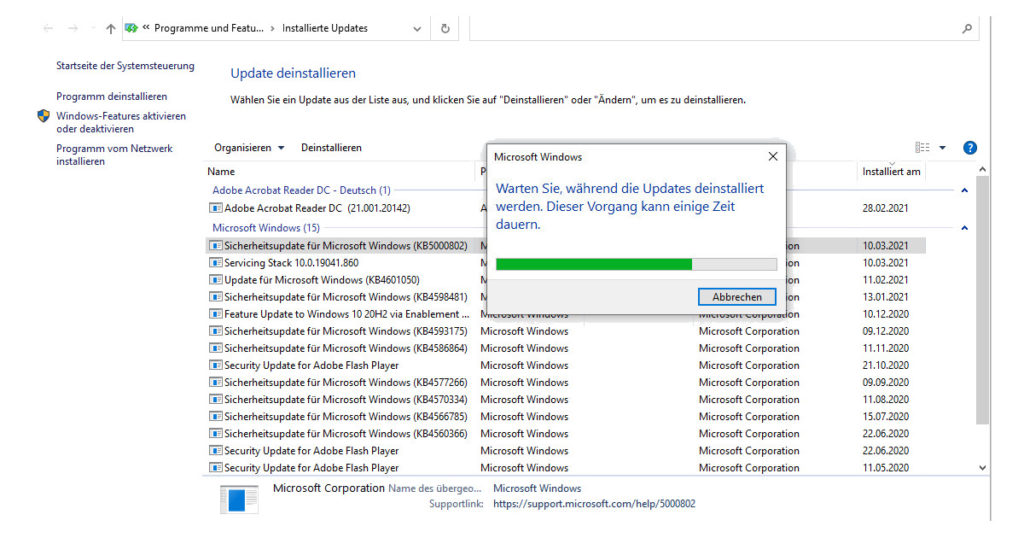Click Deinstallieren in the toolbar
1024x538 pixels.
(x=331, y=148)
